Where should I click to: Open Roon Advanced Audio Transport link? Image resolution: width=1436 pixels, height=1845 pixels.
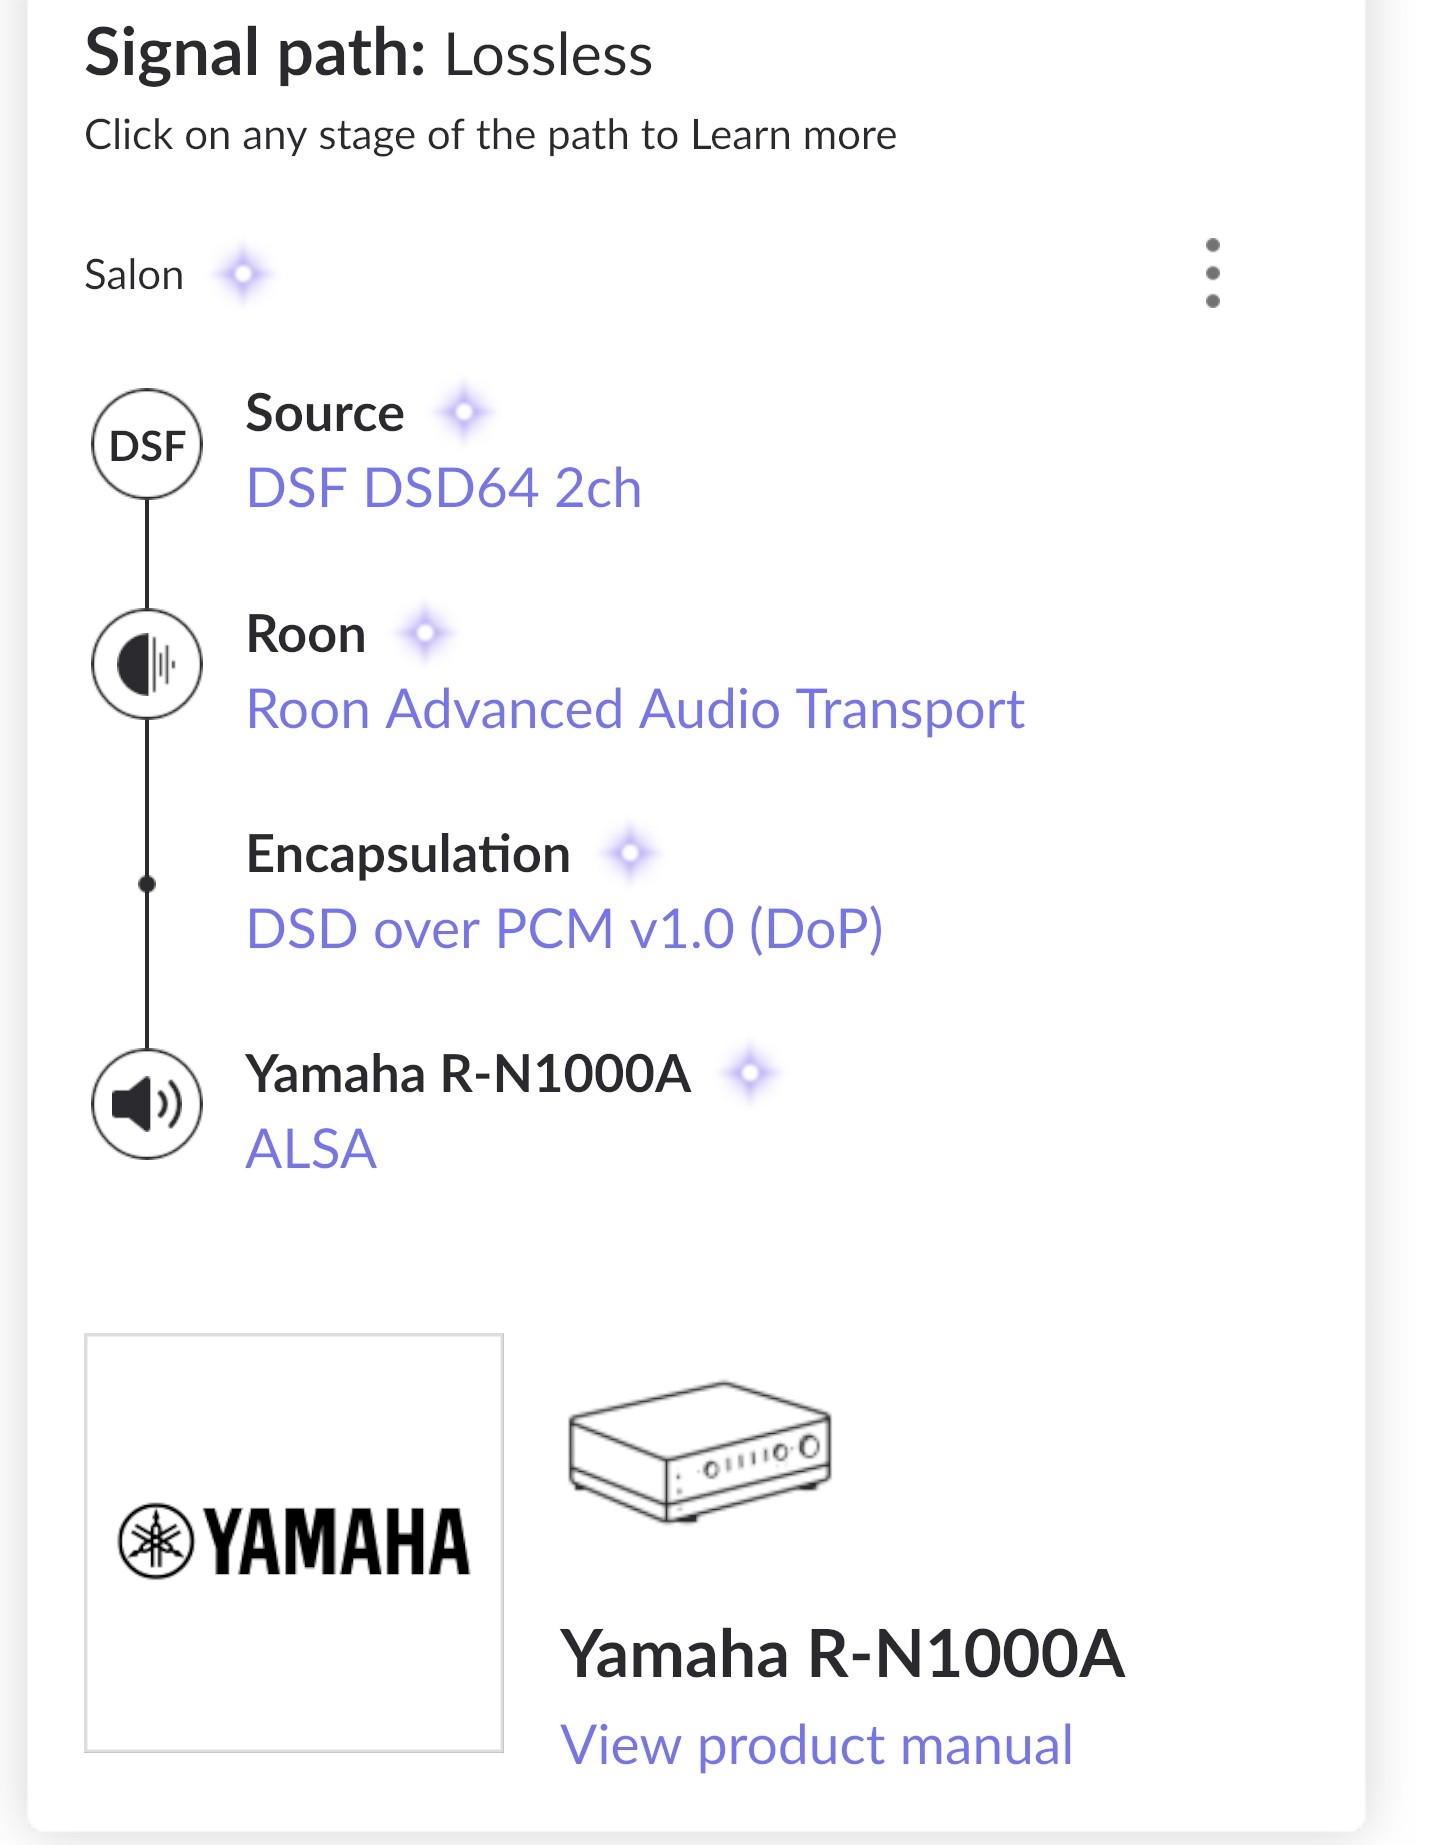pos(635,710)
